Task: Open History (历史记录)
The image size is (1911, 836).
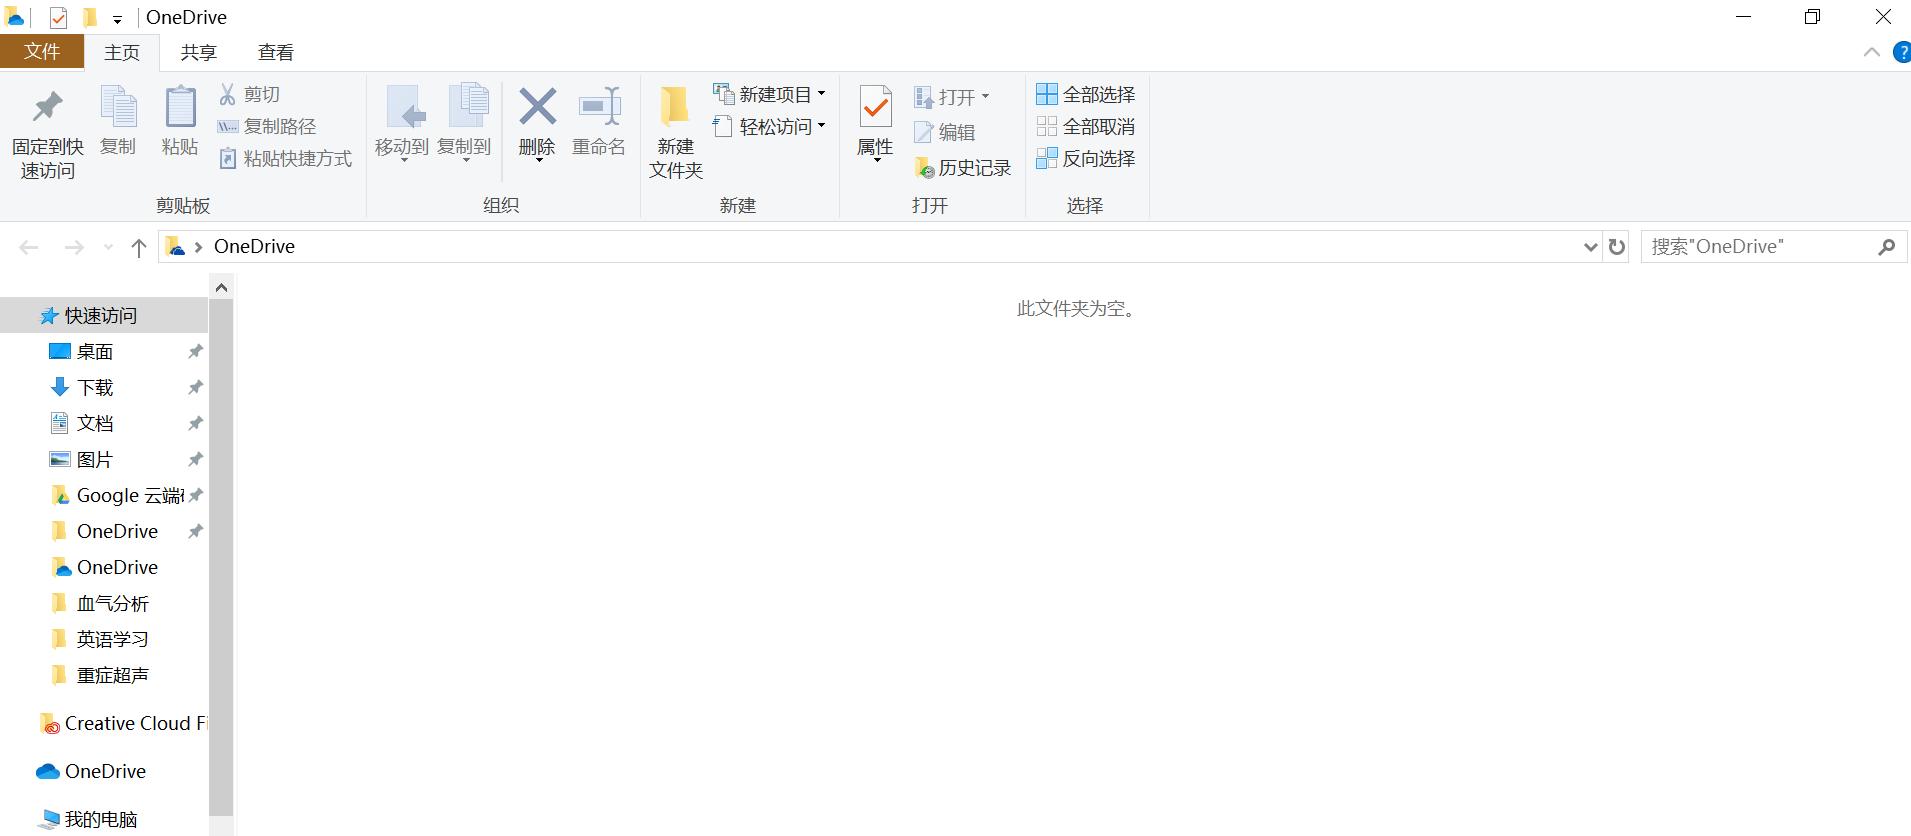Action: pos(963,168)
